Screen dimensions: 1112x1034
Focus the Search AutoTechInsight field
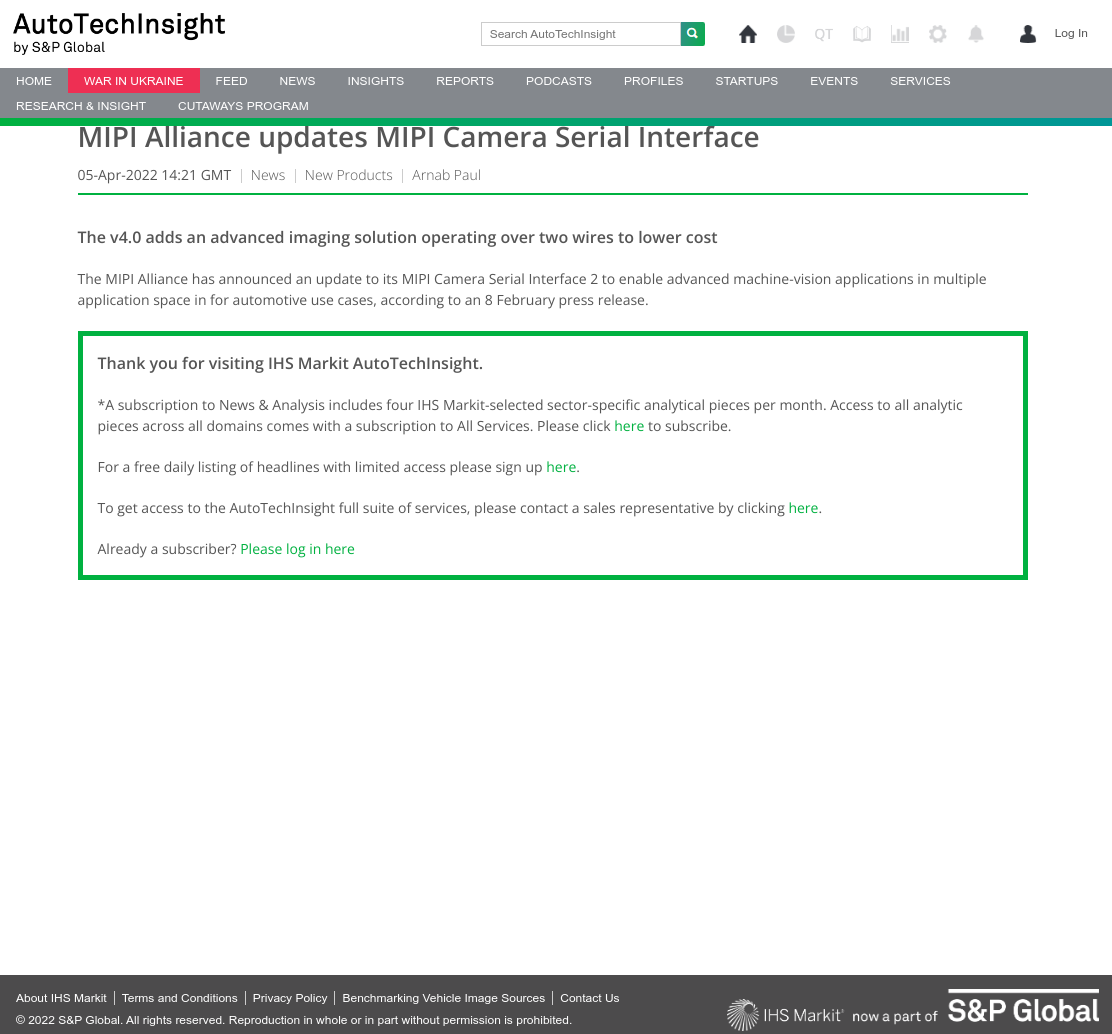[581, 34]
